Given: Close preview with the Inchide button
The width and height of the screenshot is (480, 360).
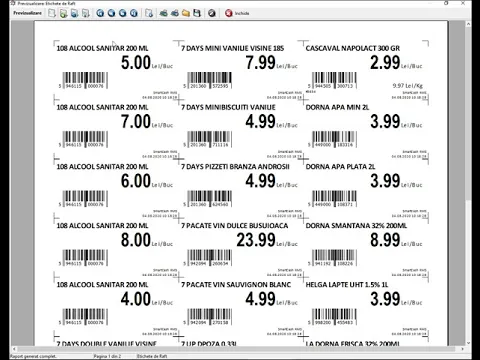Looking at the screenshot, I should tap(237, 13).
